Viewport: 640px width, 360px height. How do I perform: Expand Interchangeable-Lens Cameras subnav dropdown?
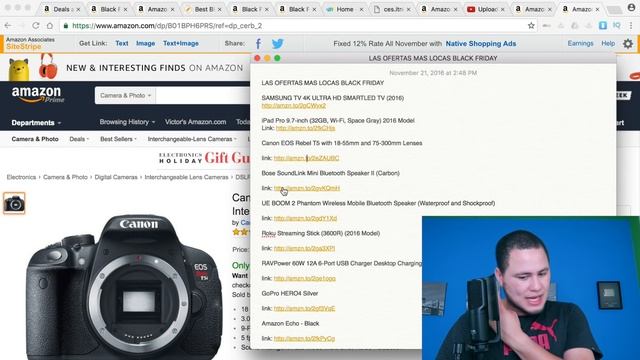(x=192, y=139)
